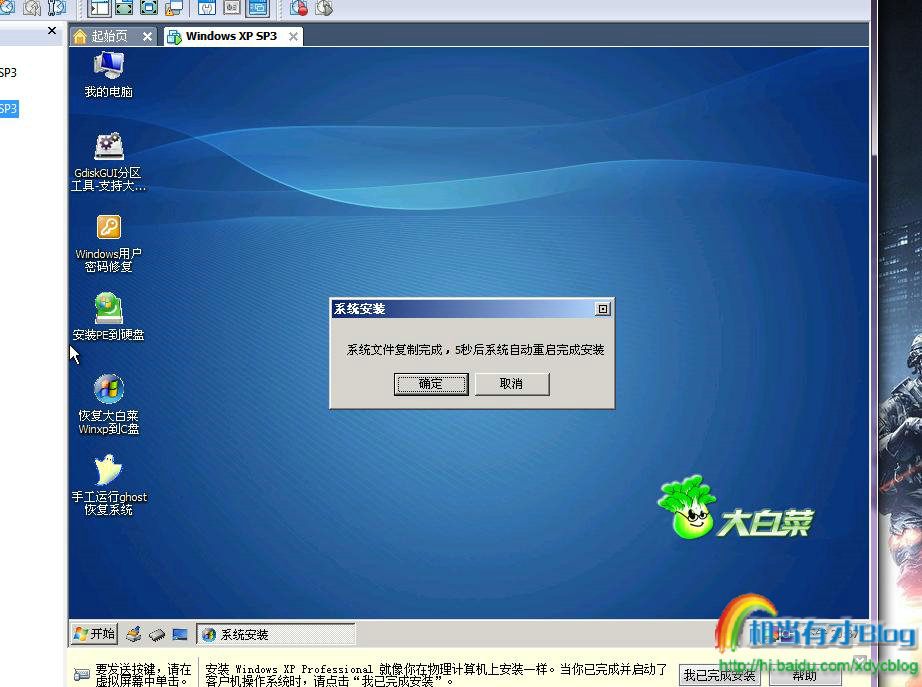Click the printer-like quick launch icon
Screen dimensions: 922x687
pyautogui.click(x=134, y=634)
